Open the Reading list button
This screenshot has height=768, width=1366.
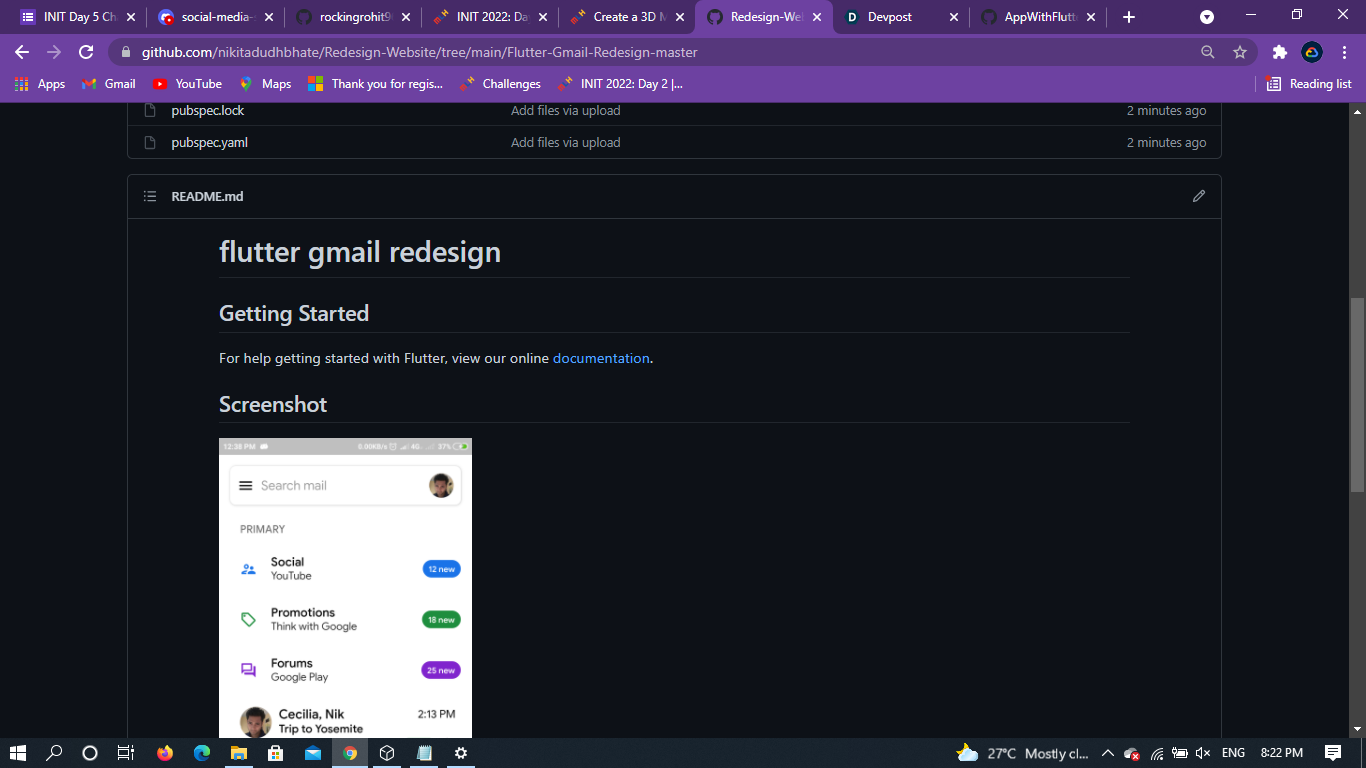[1309, 84]
